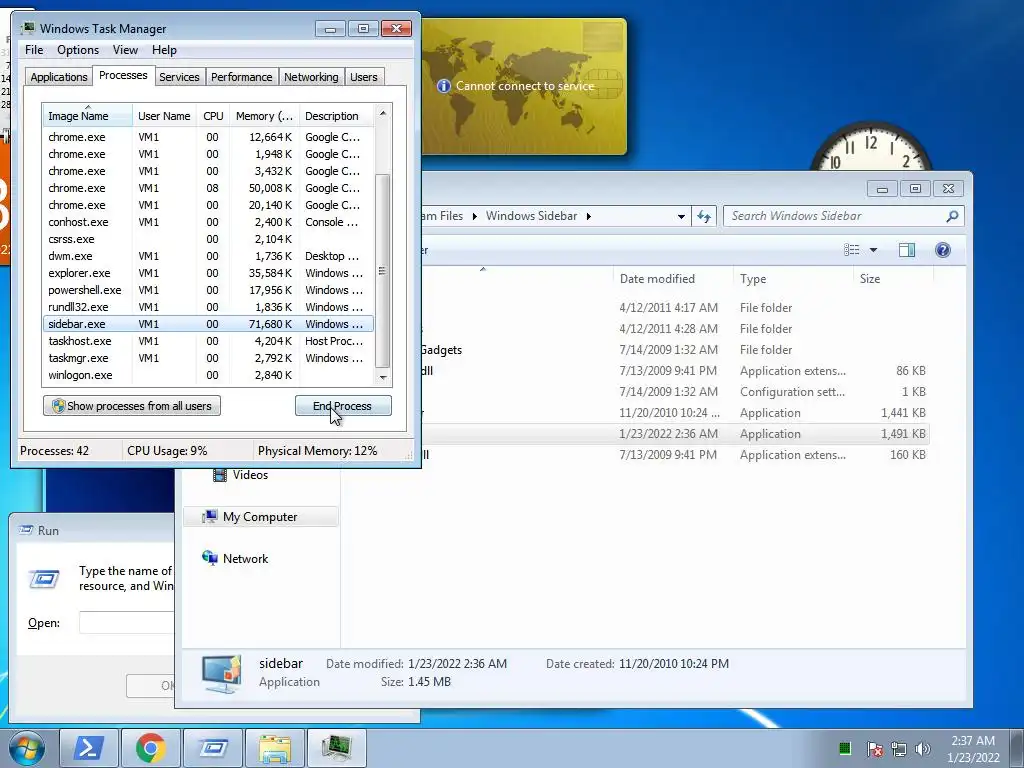This screenshot has width=1024, height=768.
Task: Click the process list scrollbar thumb
Action: [x=383, y=270]
